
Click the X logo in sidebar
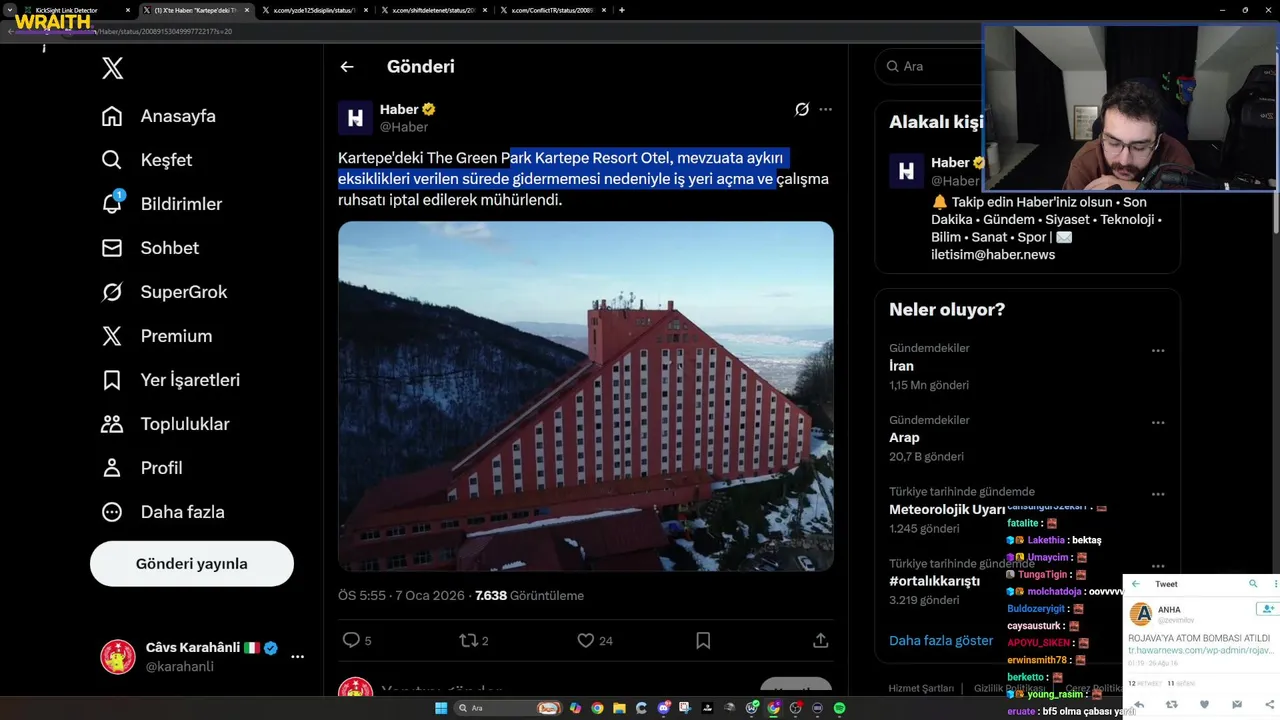click(x=113, y=68)
